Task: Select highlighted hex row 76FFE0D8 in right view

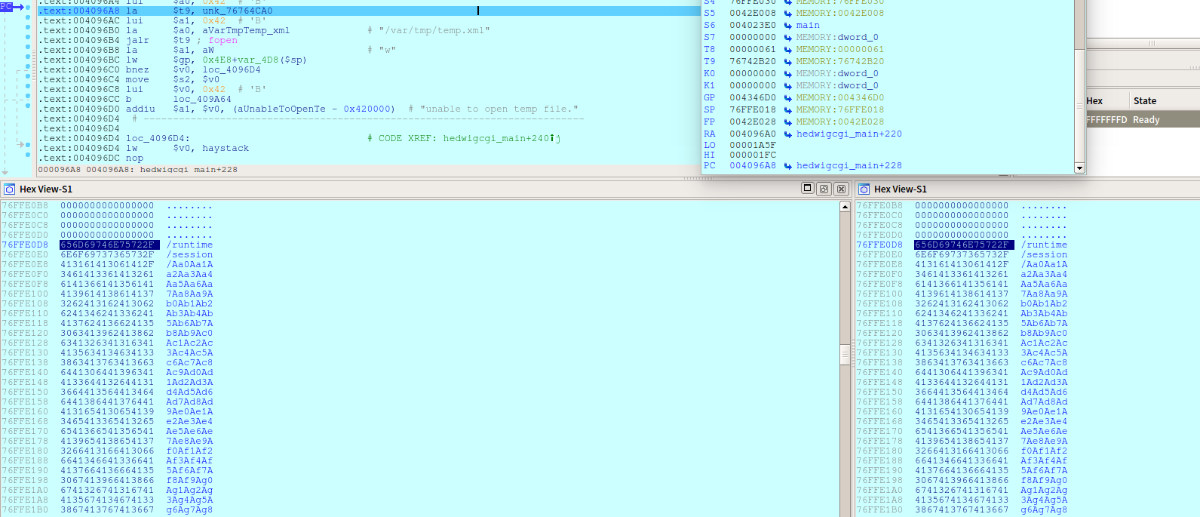Action: [964, 244]
